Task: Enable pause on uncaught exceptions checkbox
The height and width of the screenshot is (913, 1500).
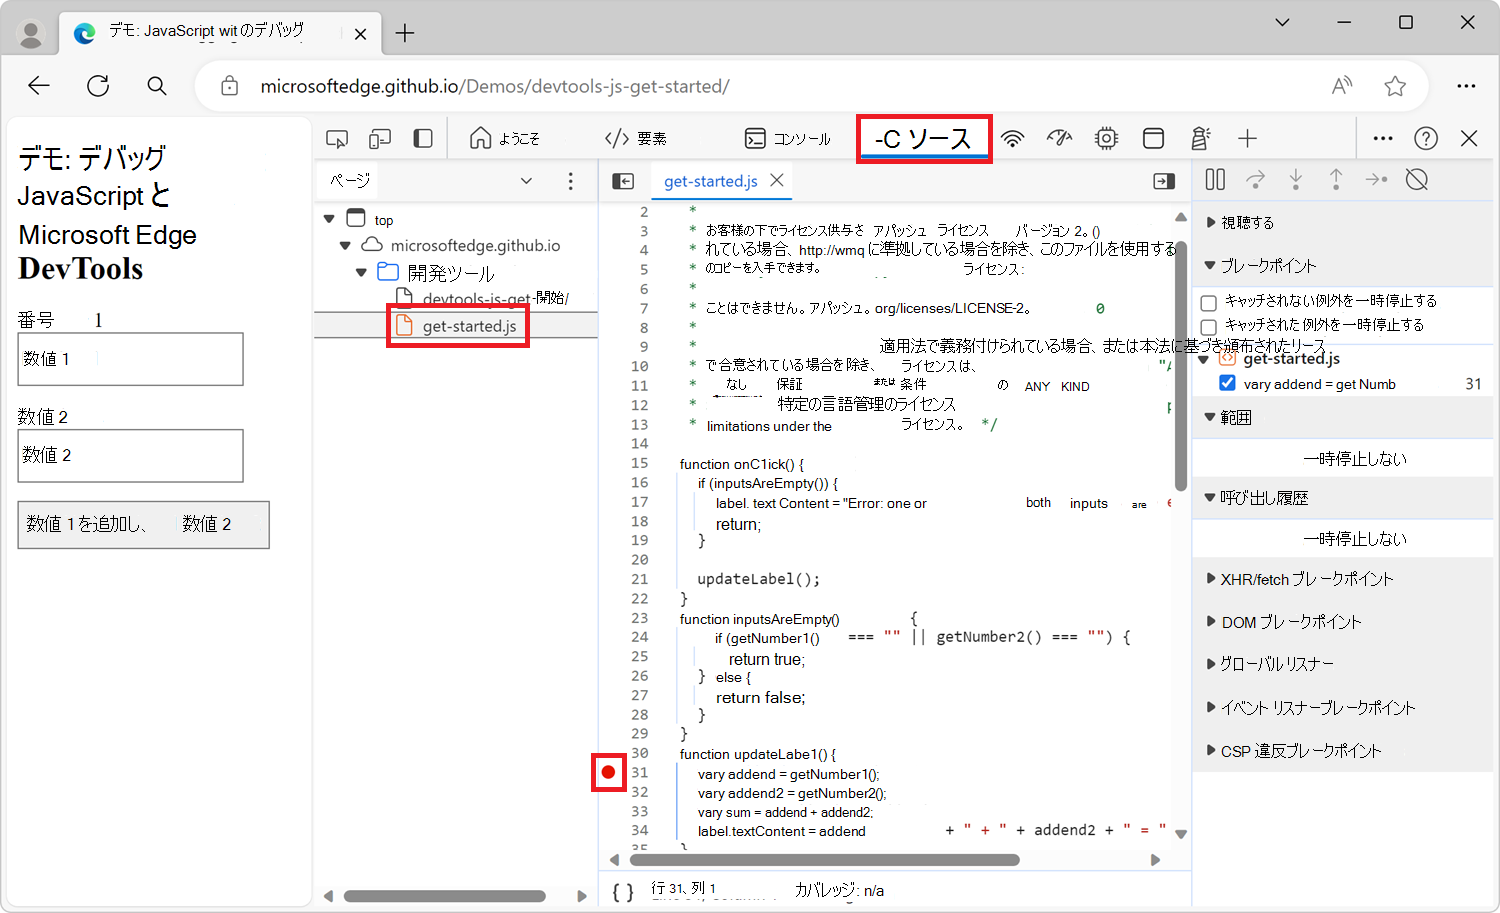Action: (1209, 302)
